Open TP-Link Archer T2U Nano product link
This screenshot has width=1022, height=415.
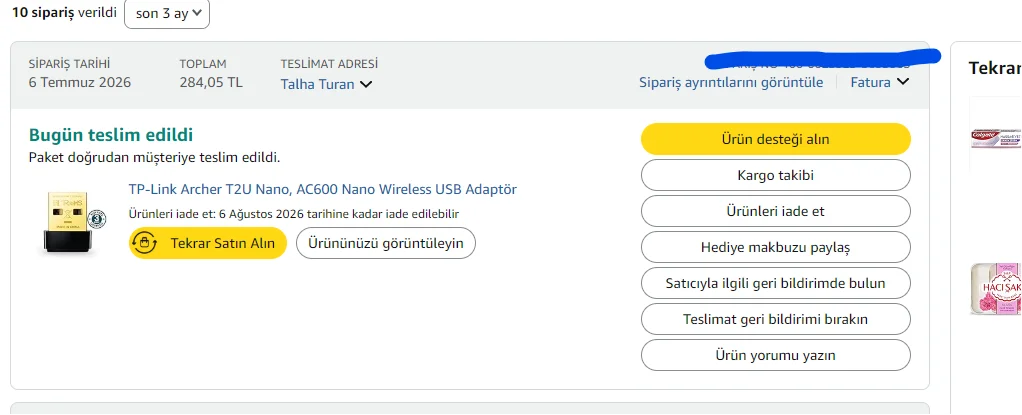[x=323, y=189]
